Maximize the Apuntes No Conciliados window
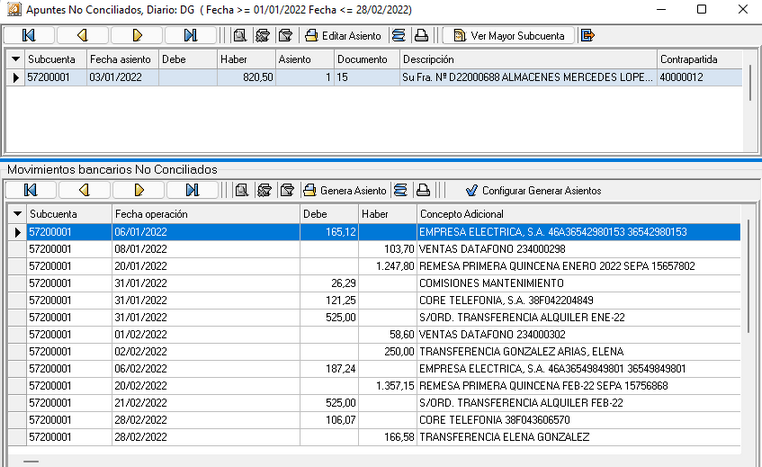This screenshot has height=467, width=762. (x=701, y=9)
